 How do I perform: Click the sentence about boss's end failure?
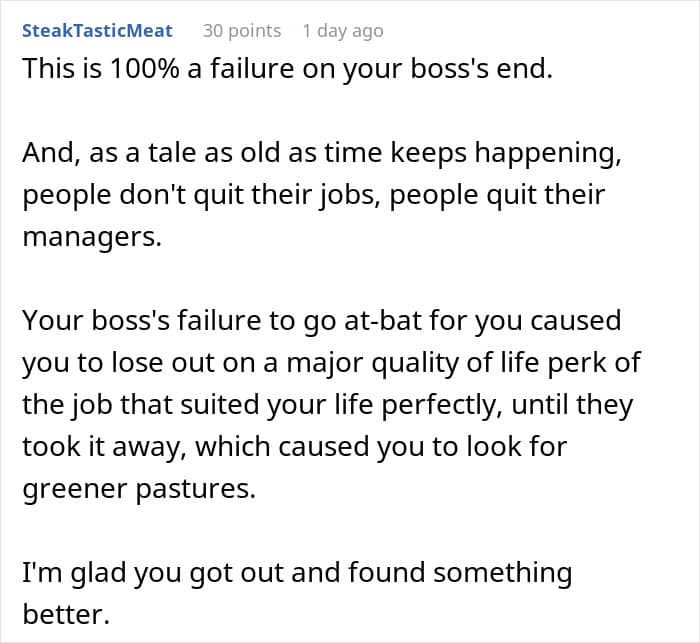point(288,69)
